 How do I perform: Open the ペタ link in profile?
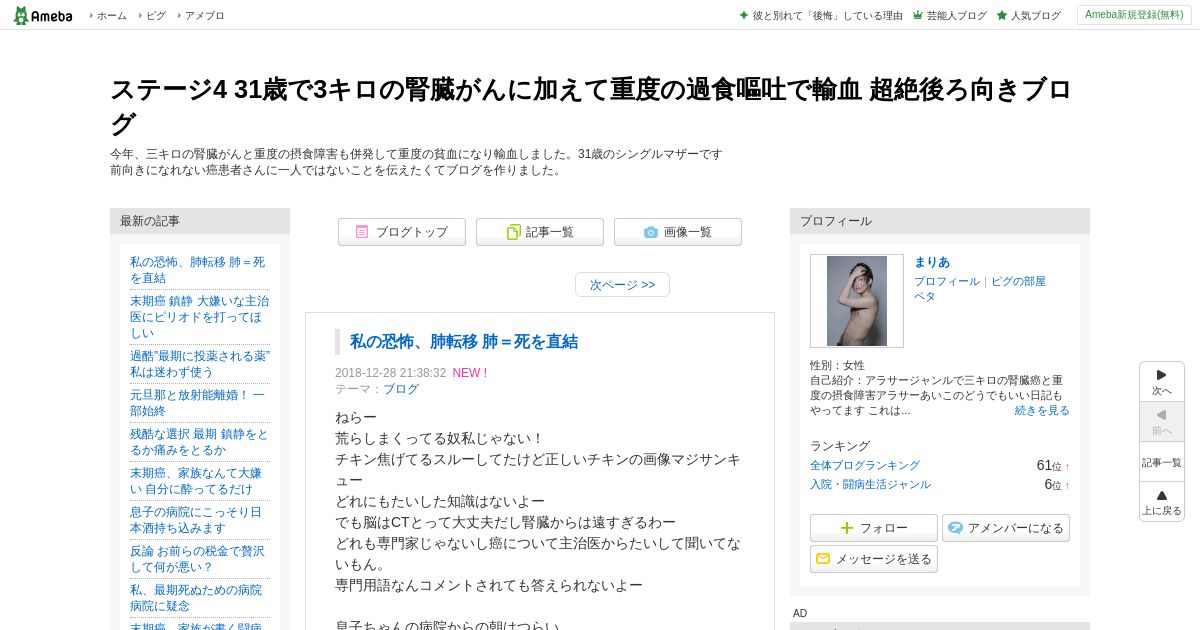click(x=925, y=297)
